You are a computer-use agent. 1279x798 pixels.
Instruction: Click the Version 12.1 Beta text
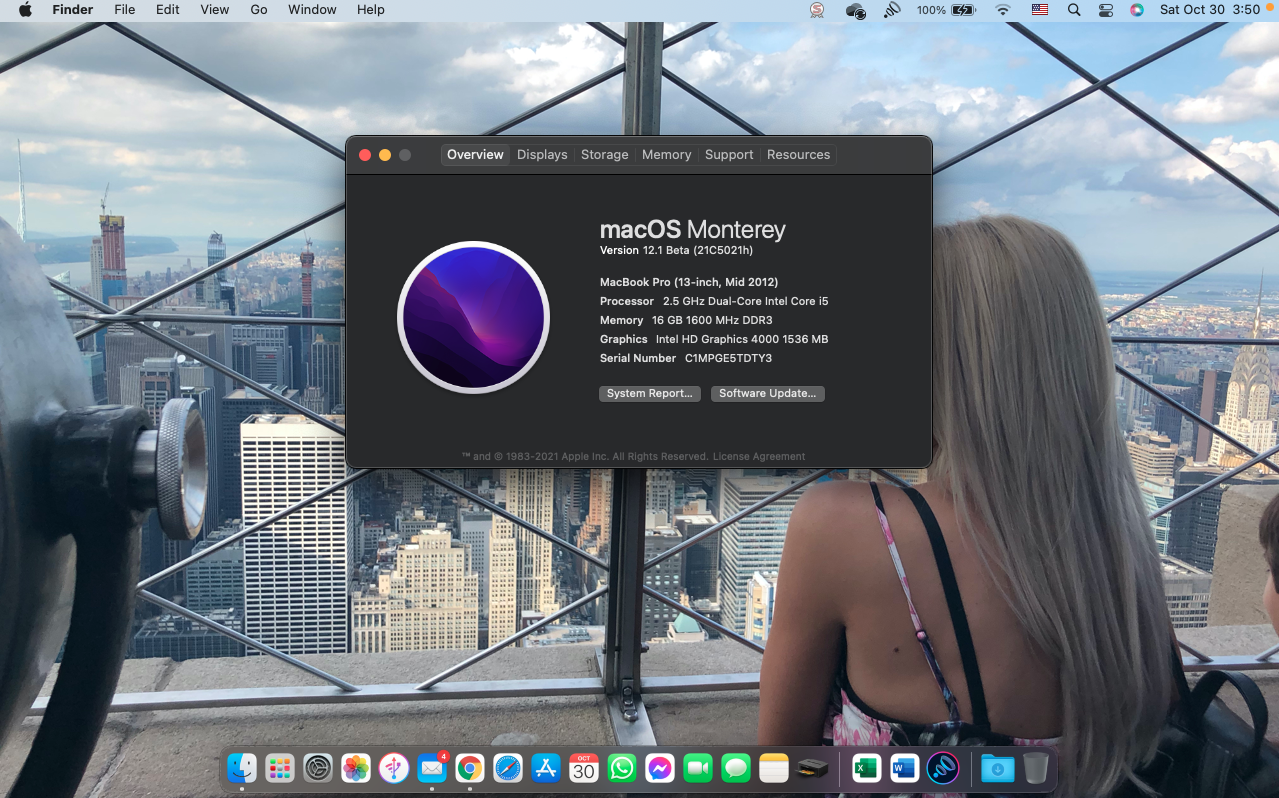(x=677, y=251)
